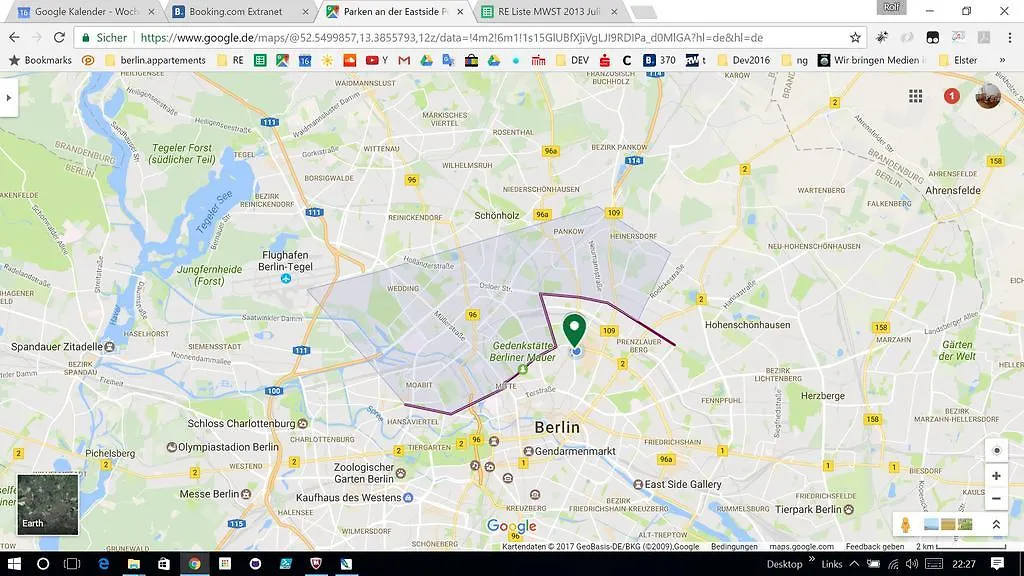
Task: Click the first imagery photo thumbnail
Action: point(931,524)
